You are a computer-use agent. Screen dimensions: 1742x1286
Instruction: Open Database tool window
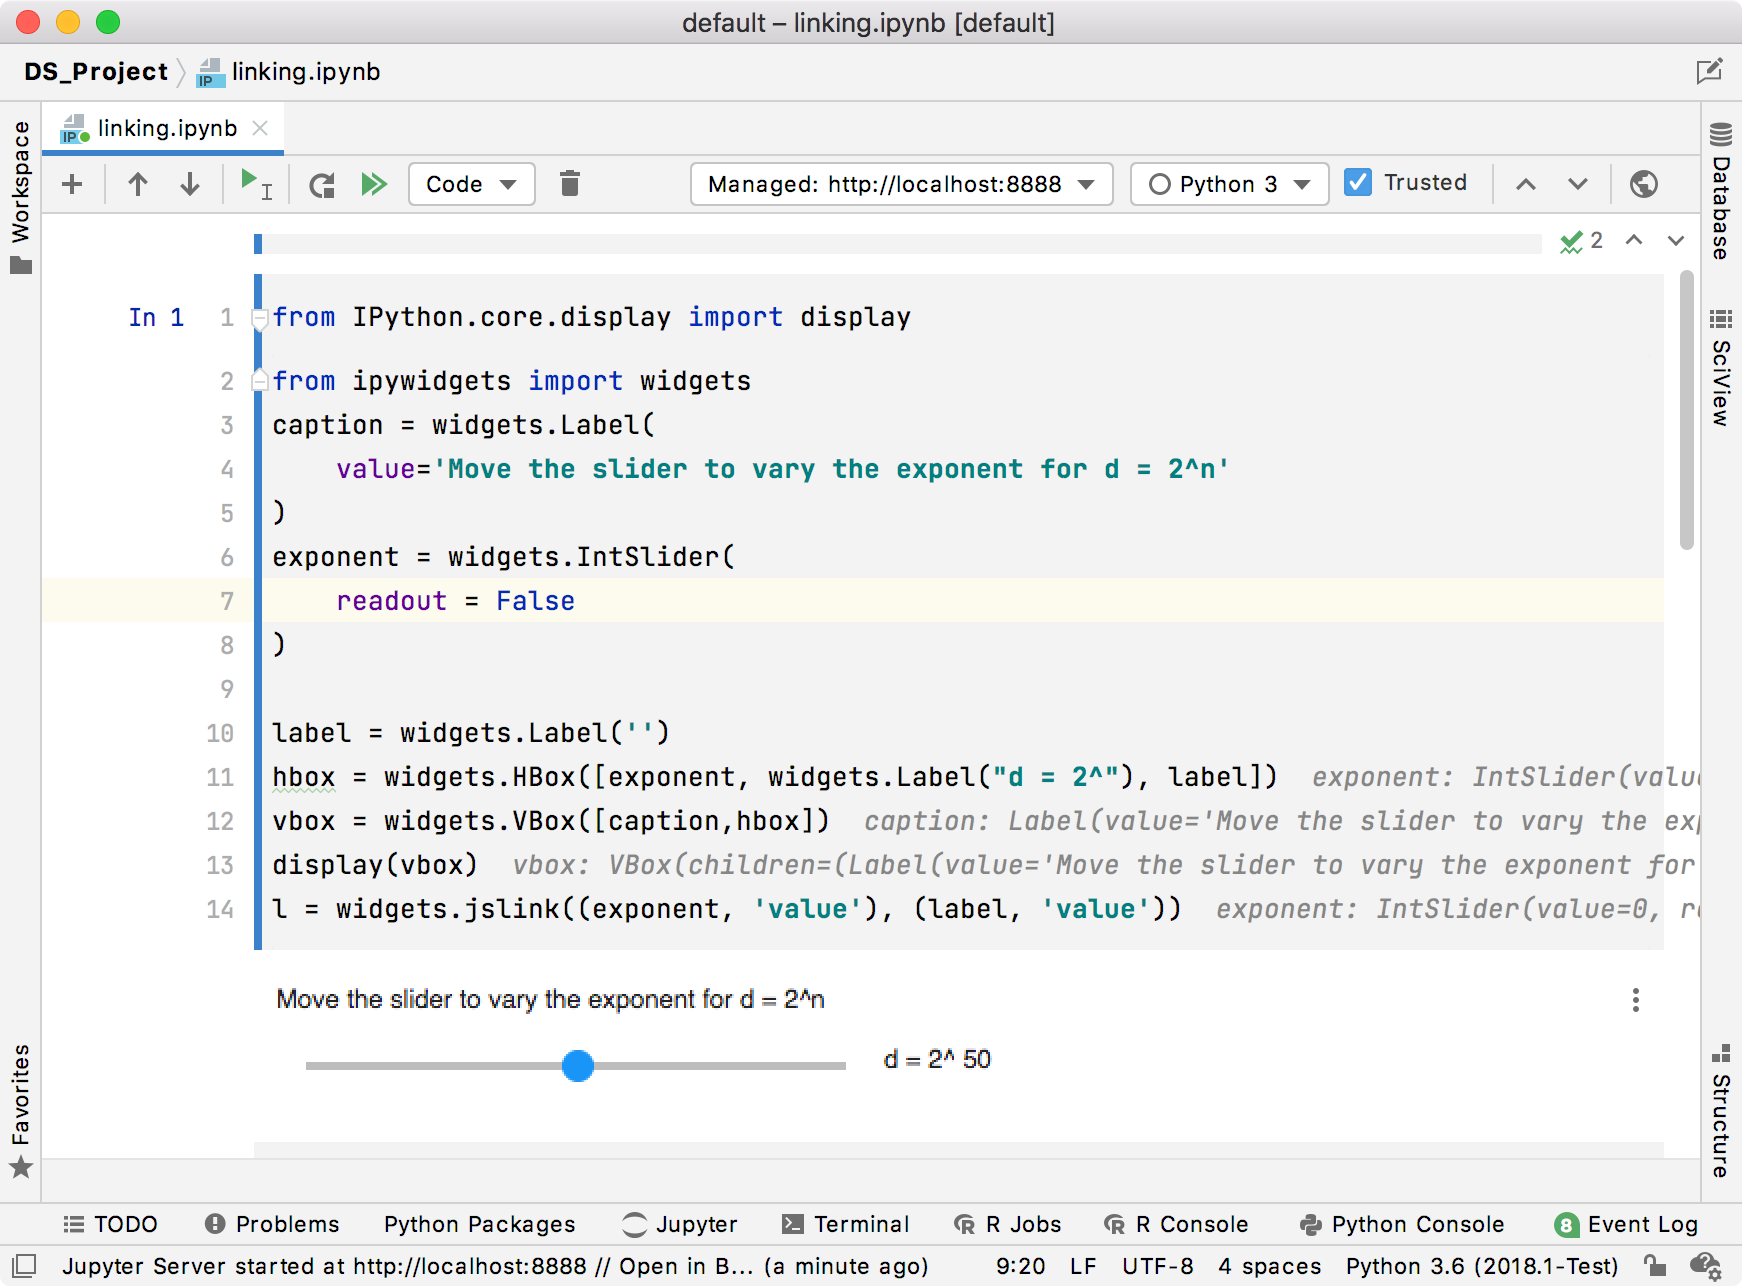pos(1721,192)
